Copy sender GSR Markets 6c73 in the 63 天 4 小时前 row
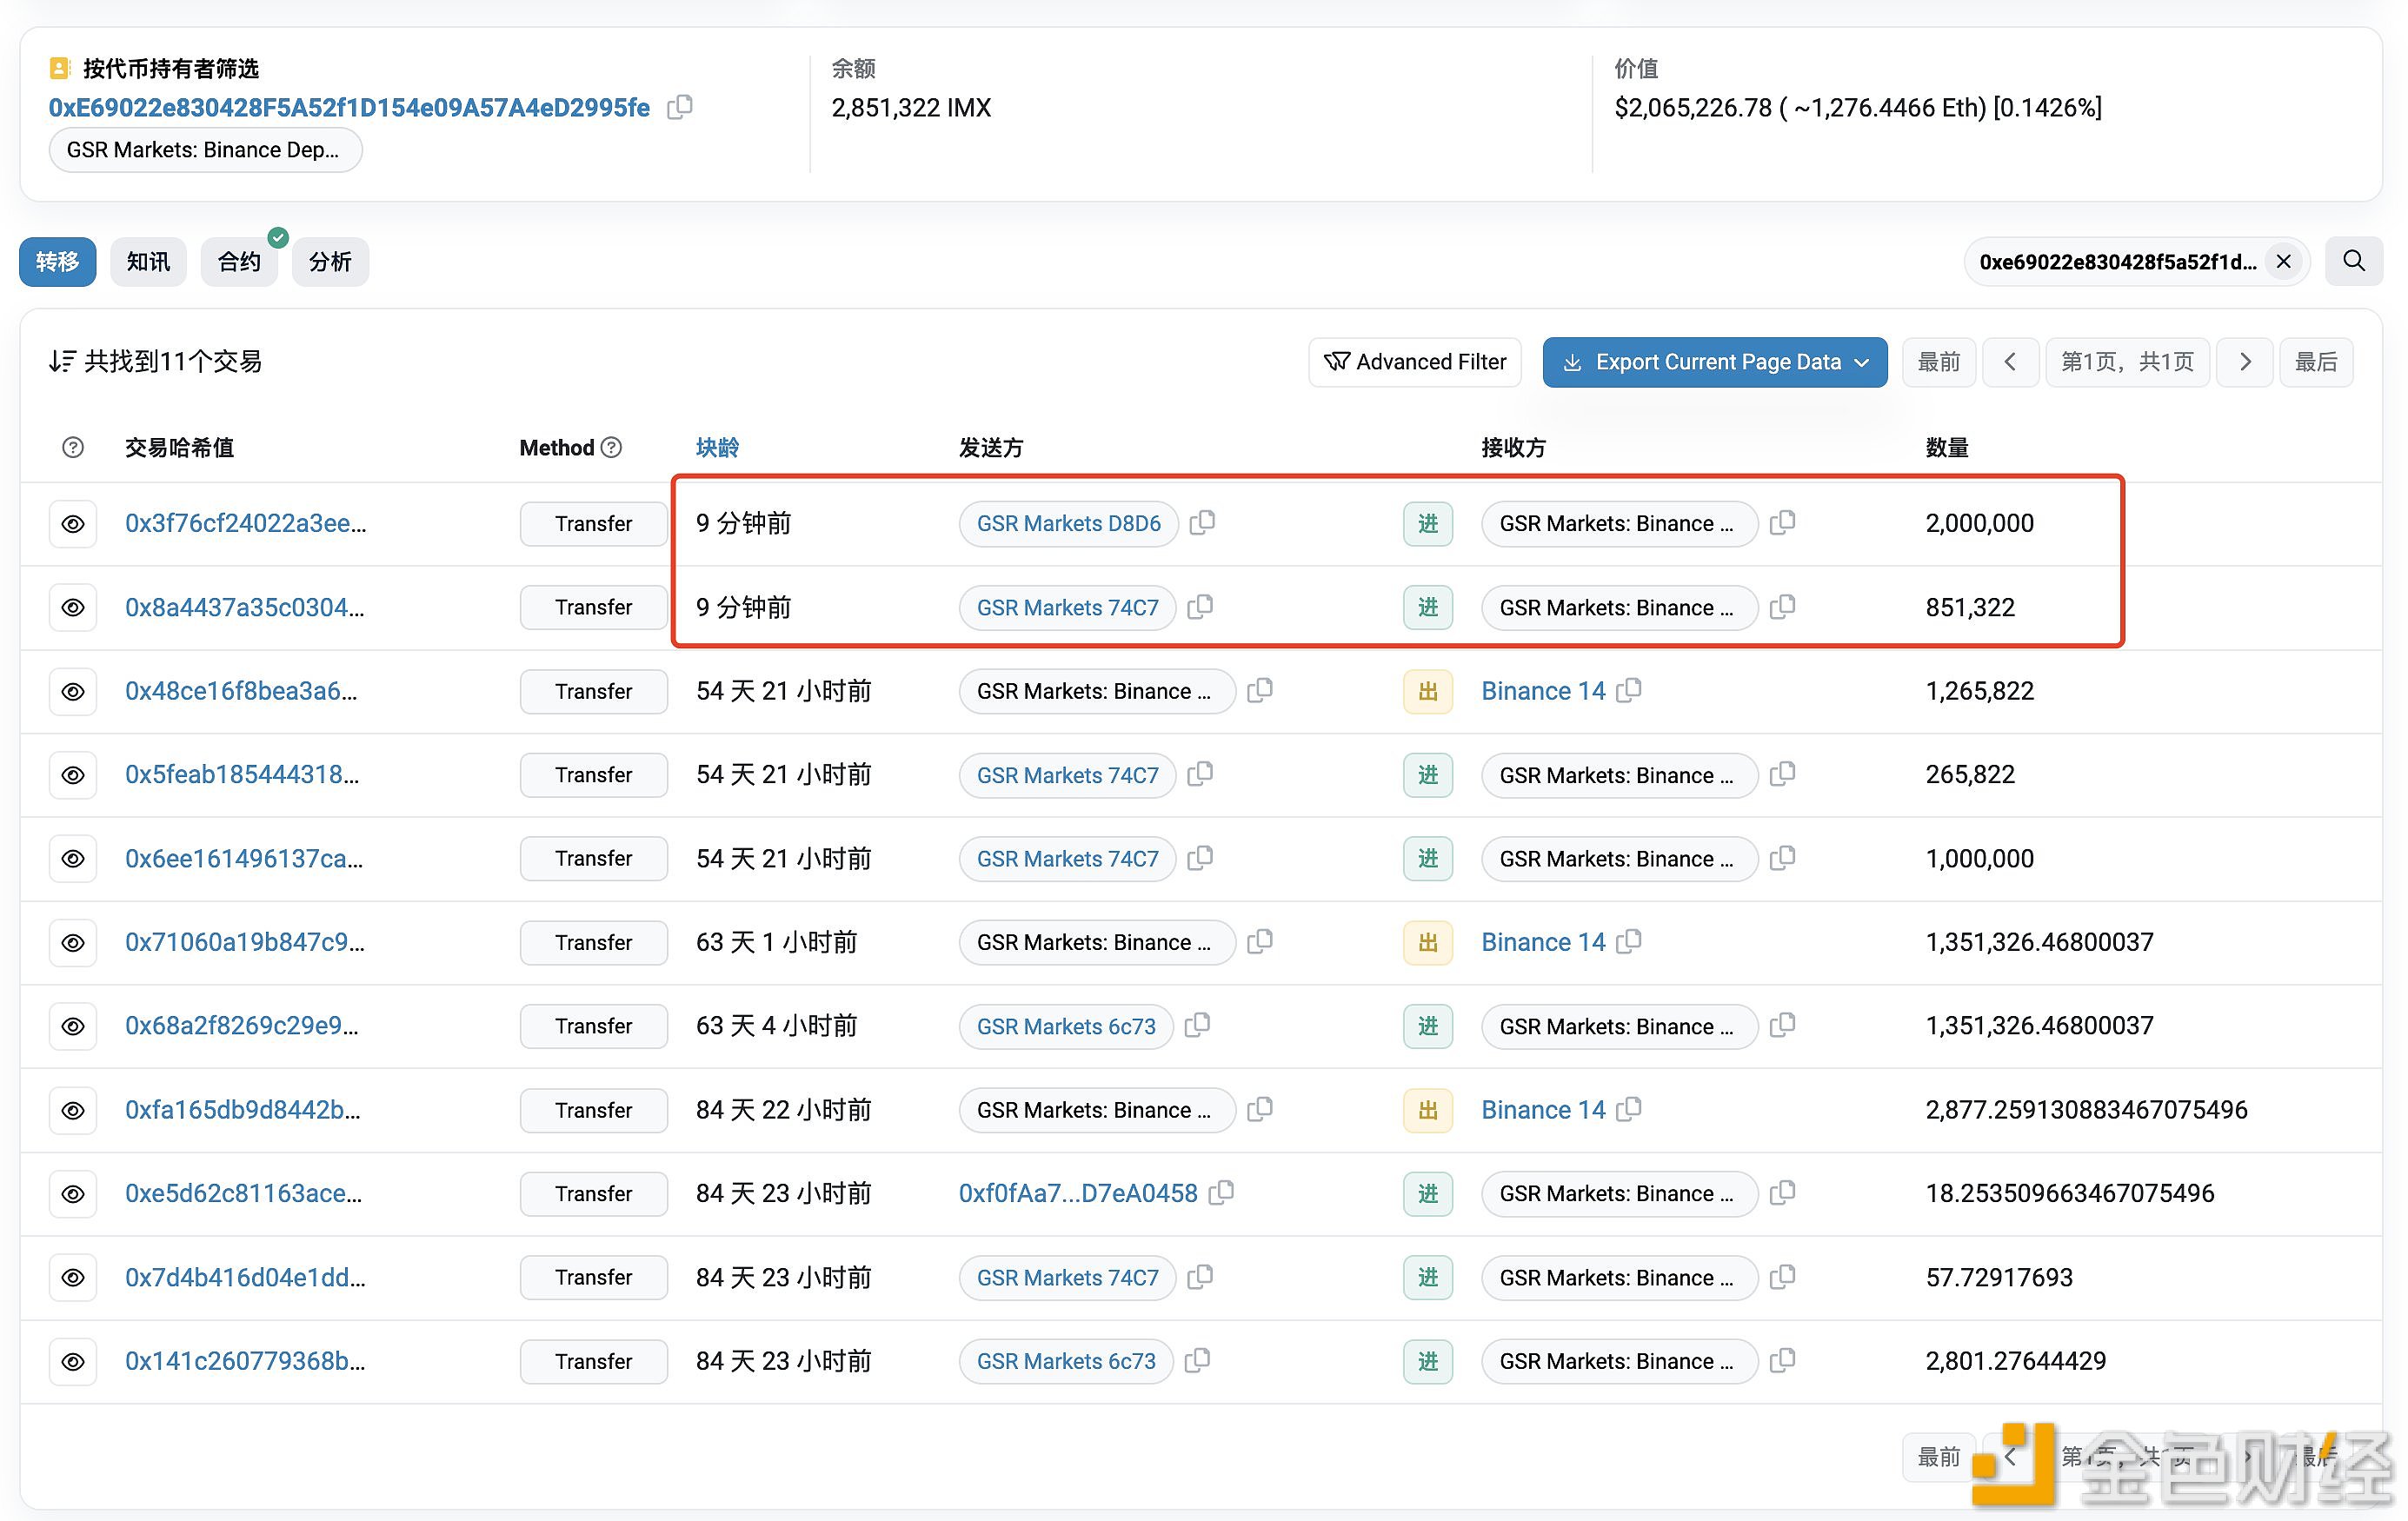Image resolution: width=2408 pixels, height=1521 pixels. coord(1197,1026)
